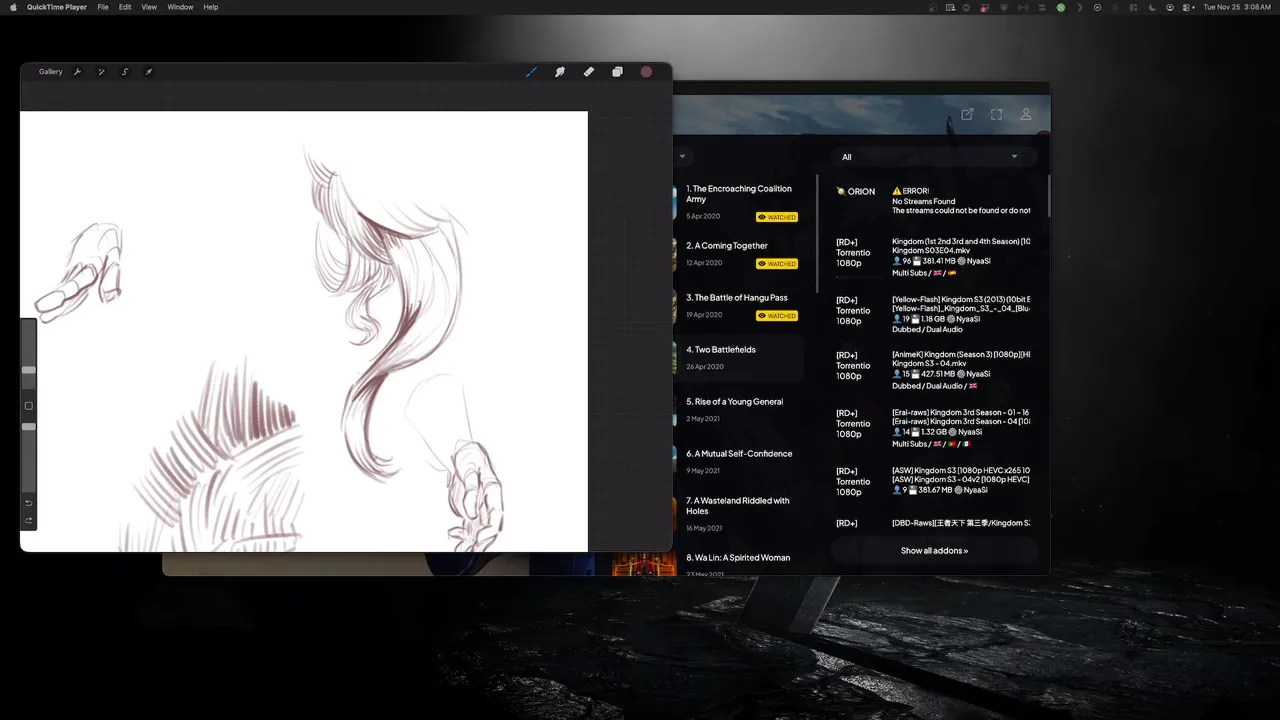Click the Focus moon icon in menu bar
Image resolution: width=1280 pixels, height=720 pixels.
(1153, 7)
